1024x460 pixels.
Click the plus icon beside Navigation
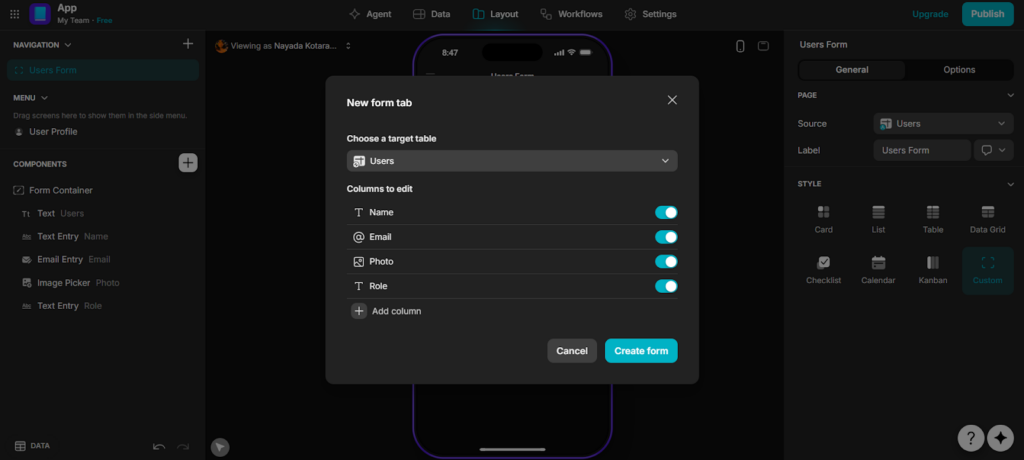[x=188, y=44]
